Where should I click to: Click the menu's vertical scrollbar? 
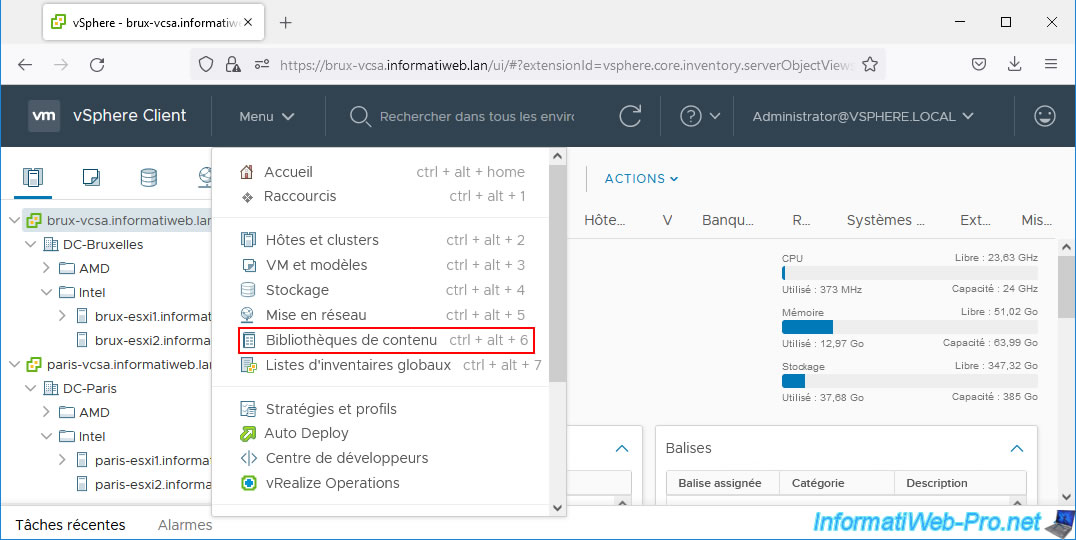[x=557, y=272]
